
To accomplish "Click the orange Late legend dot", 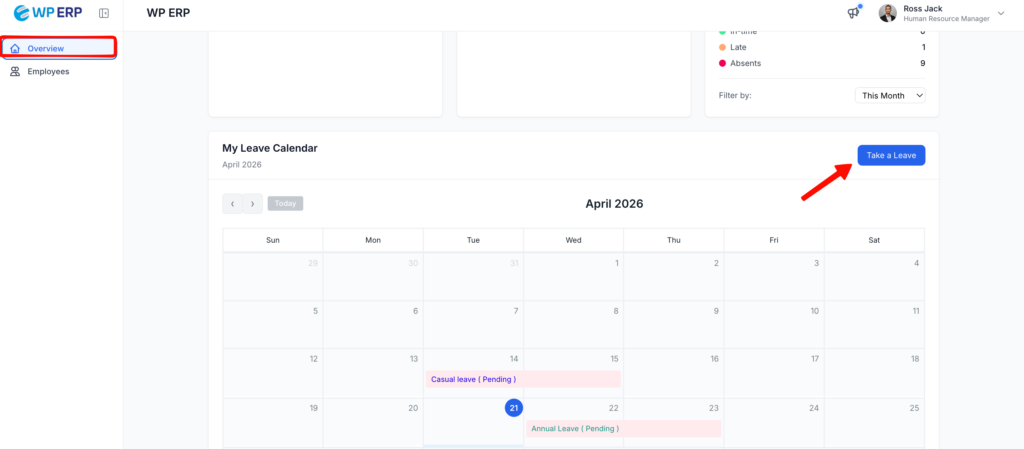I will point(723,47).
